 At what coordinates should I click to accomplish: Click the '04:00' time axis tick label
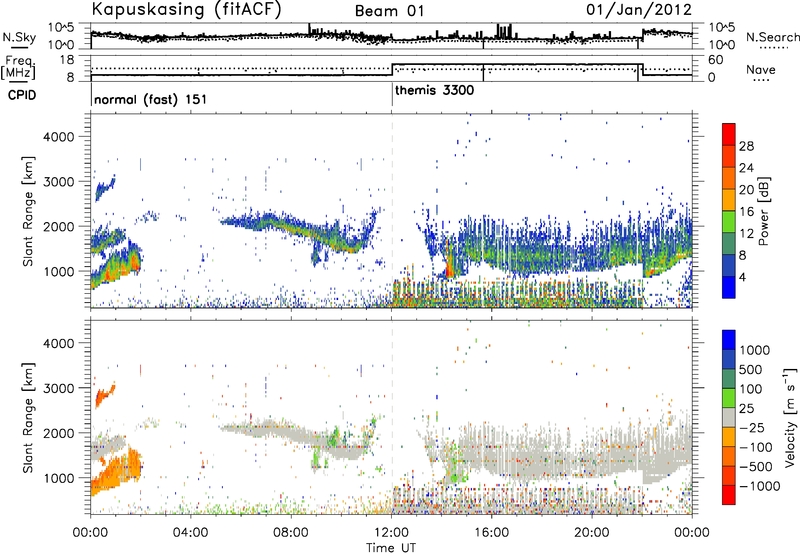click(x=191, y=533)
